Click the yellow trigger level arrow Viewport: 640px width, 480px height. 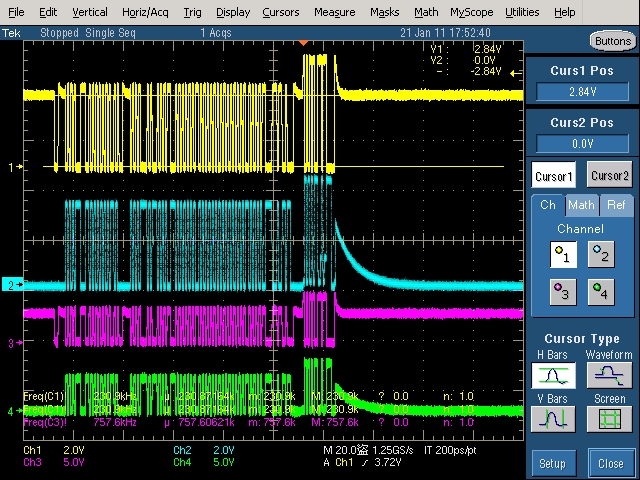[x=516, y=73]
